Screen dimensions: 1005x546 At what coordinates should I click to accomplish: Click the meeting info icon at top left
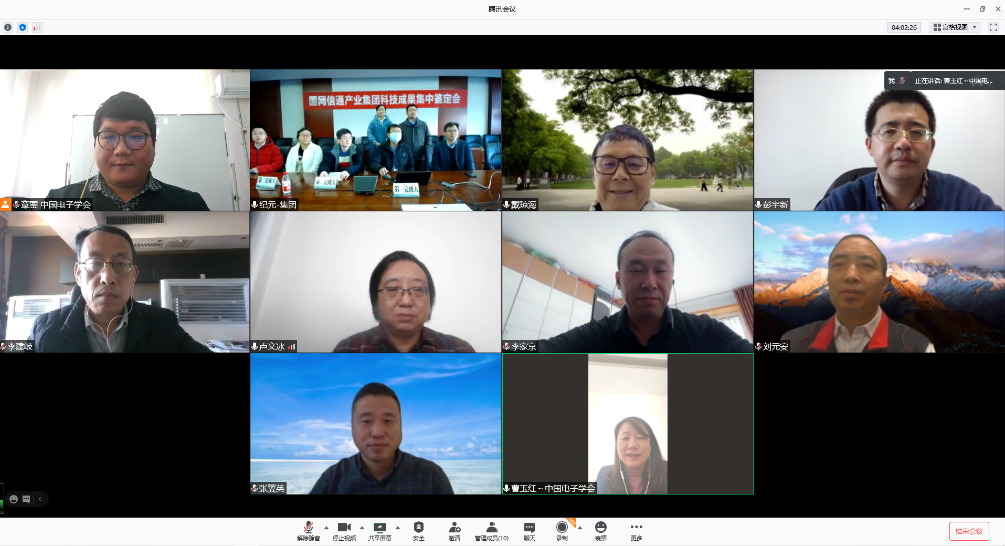[x=8, y=27]
